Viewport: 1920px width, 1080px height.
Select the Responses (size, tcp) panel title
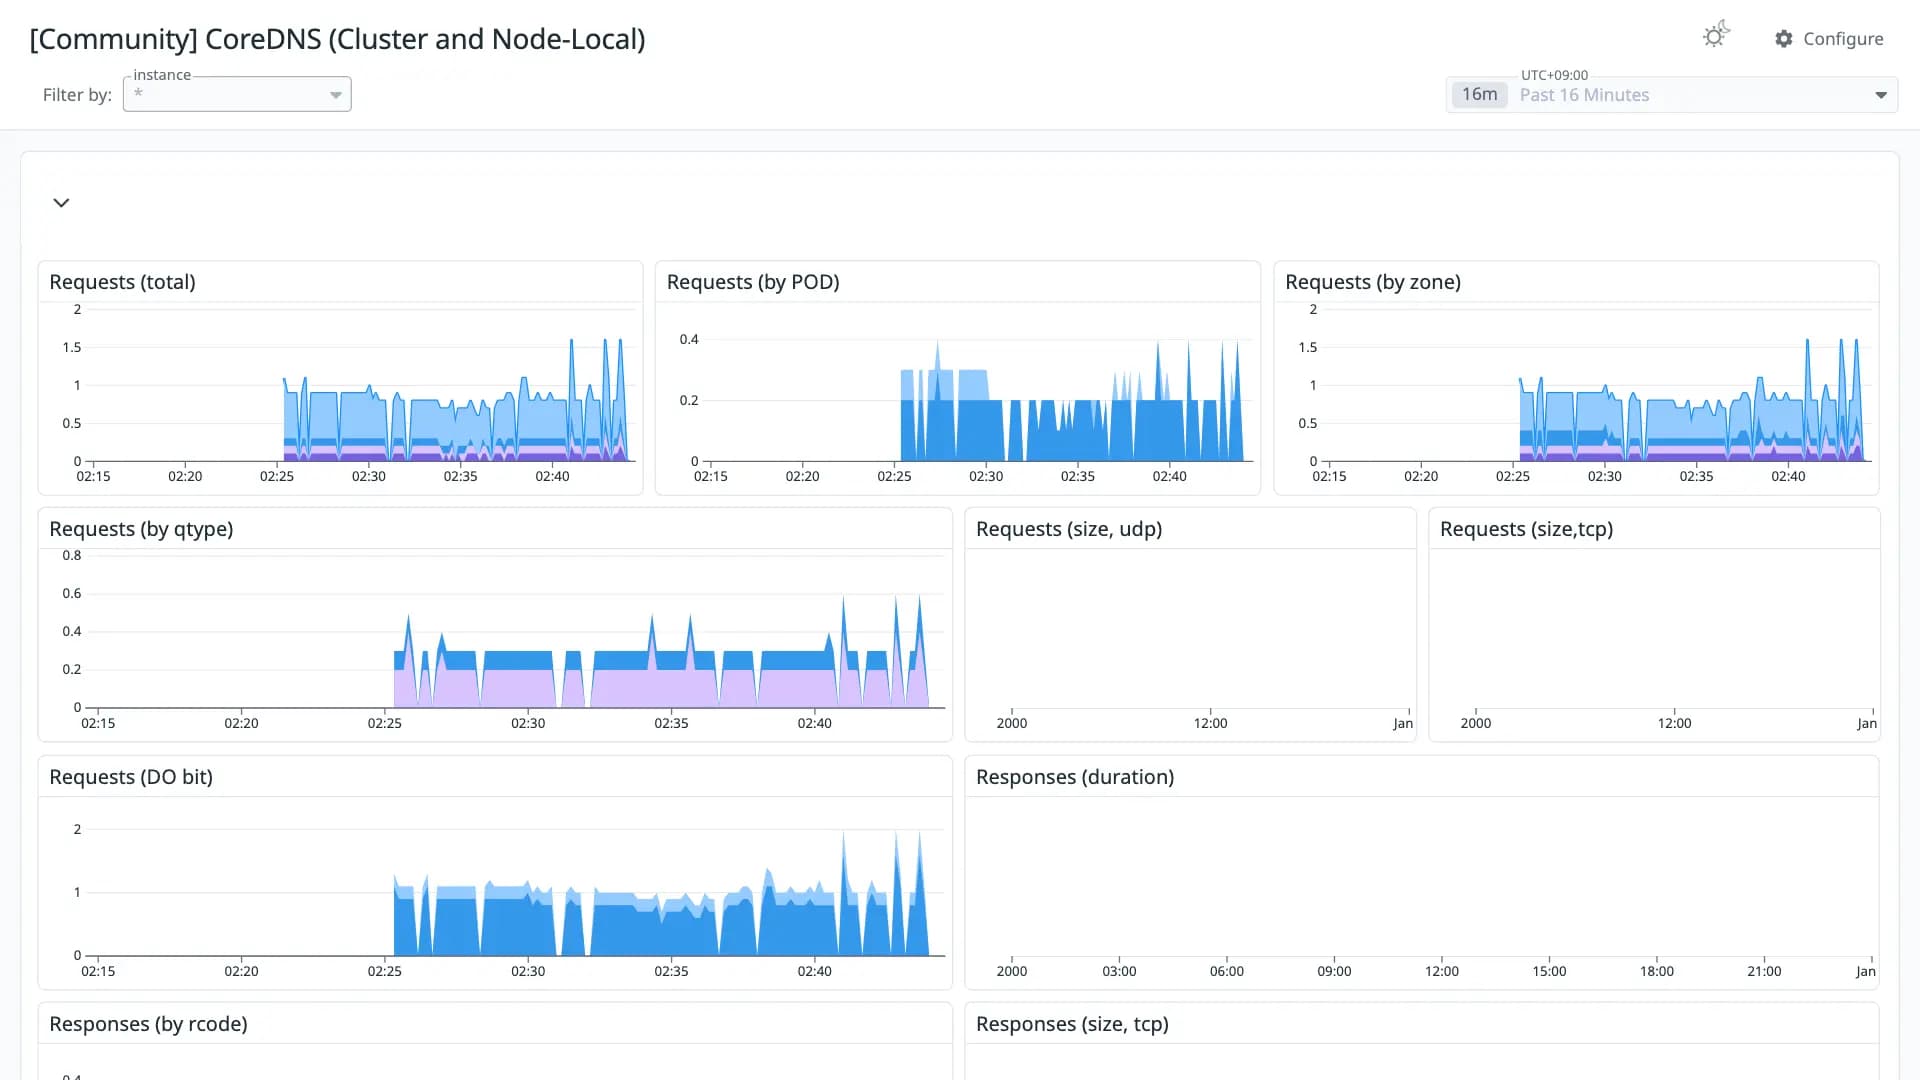point(1072,1024)
